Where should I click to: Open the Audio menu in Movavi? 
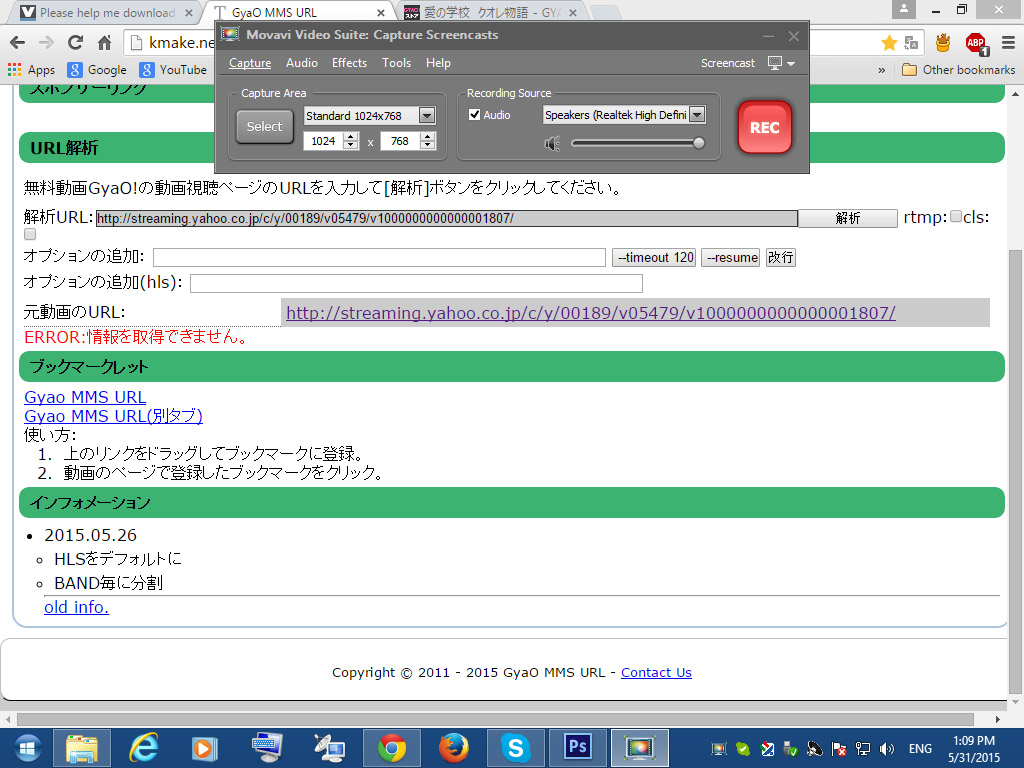point(302,63)
